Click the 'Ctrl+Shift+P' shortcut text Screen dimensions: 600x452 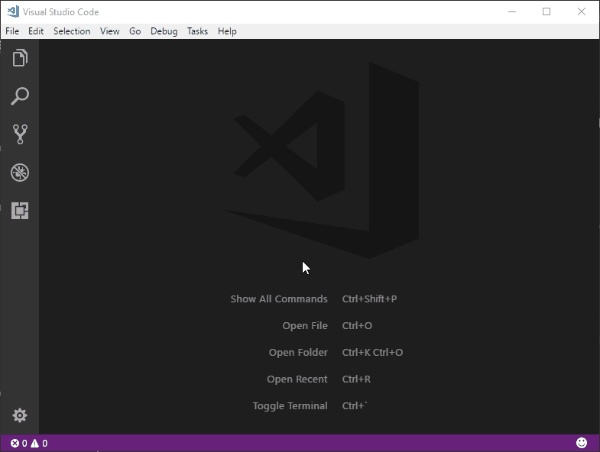pyautogui.click(x=370, y=299)
